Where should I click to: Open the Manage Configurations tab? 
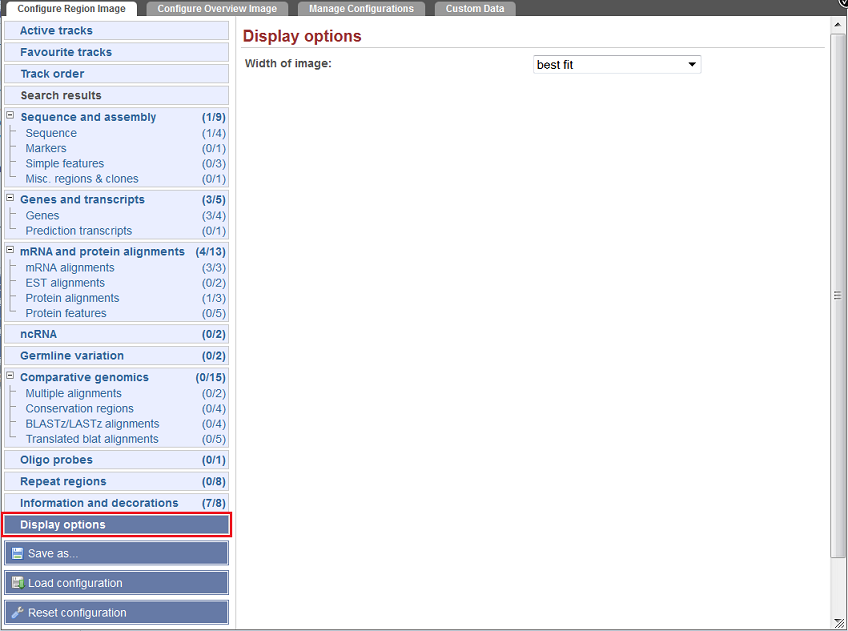(x=361, y=9)
